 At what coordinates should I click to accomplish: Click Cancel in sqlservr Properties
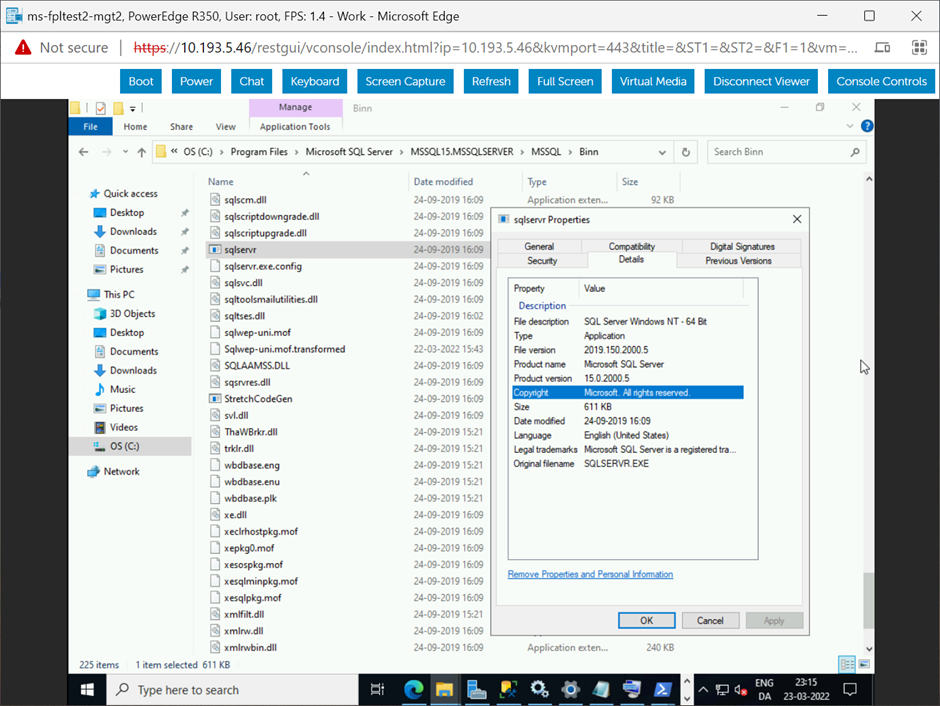point(710,620)
